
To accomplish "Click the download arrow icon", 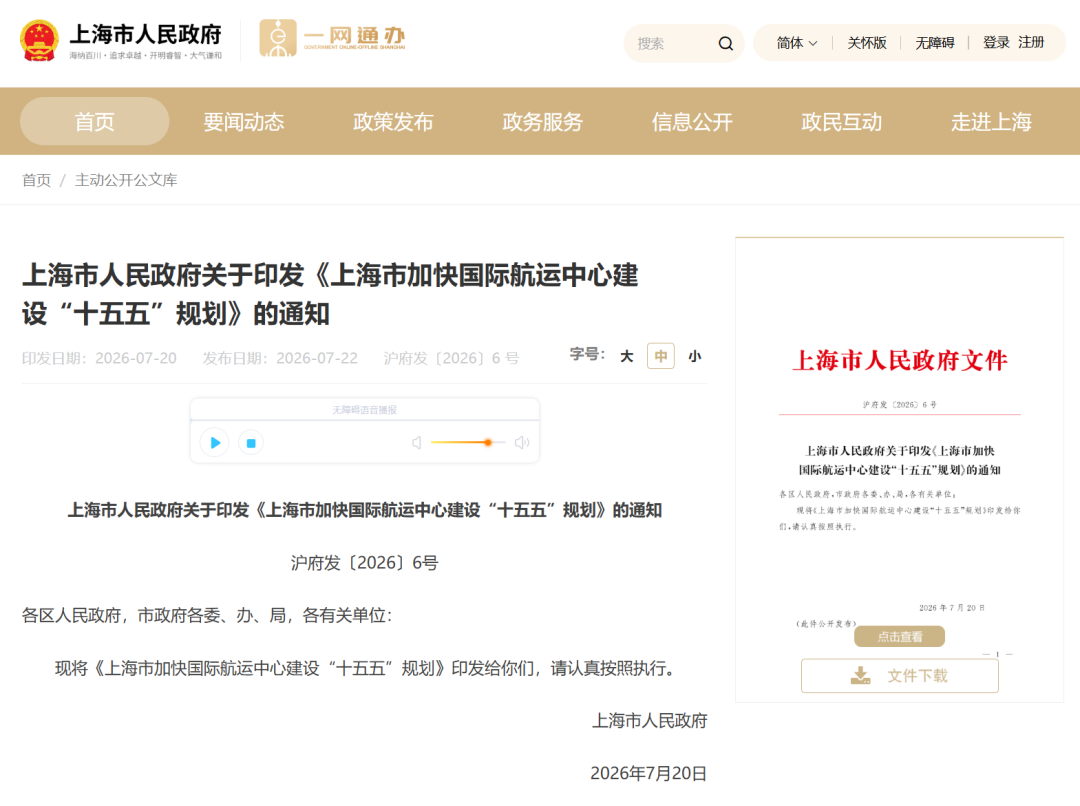I will tap(860, 676).
